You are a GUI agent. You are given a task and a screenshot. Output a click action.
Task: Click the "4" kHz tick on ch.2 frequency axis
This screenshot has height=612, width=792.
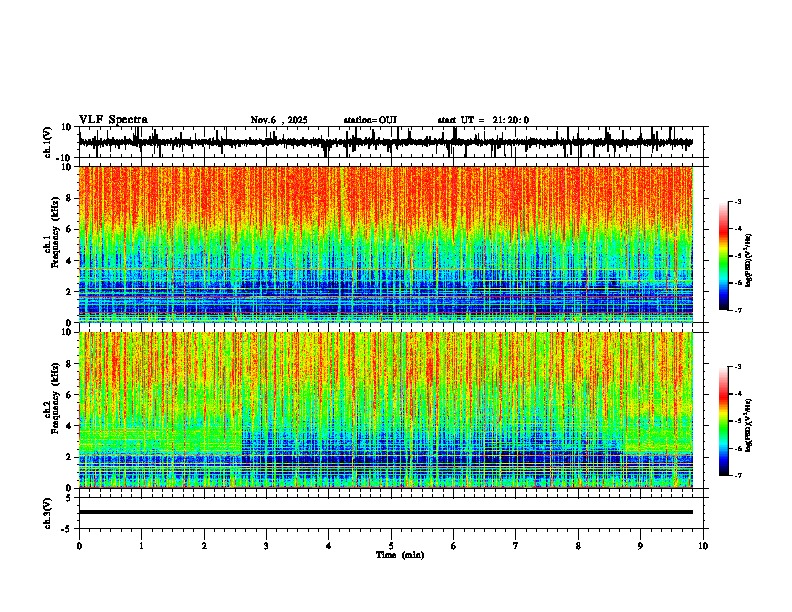69,426
